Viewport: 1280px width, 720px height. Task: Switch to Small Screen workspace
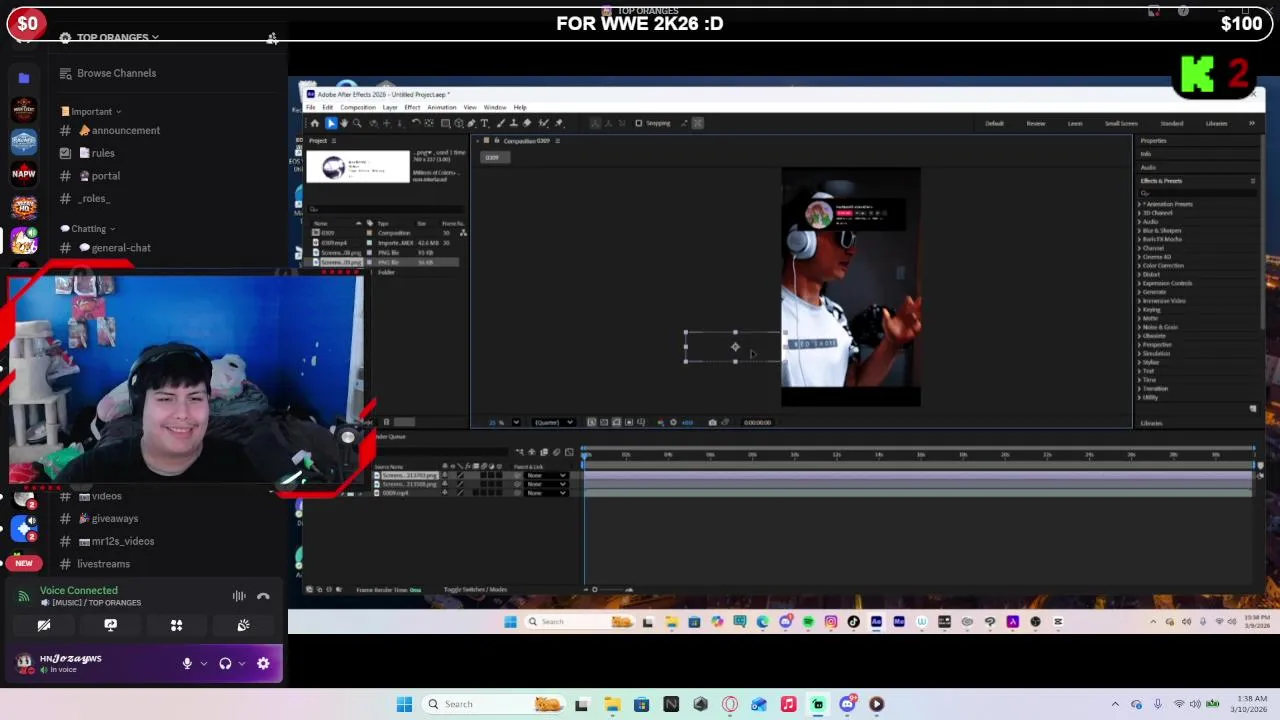(1121, 123)
